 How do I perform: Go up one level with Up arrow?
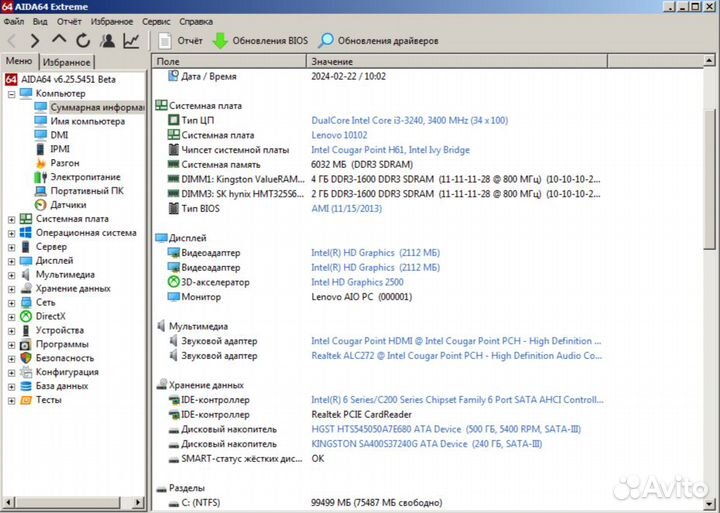pos(59,40)
